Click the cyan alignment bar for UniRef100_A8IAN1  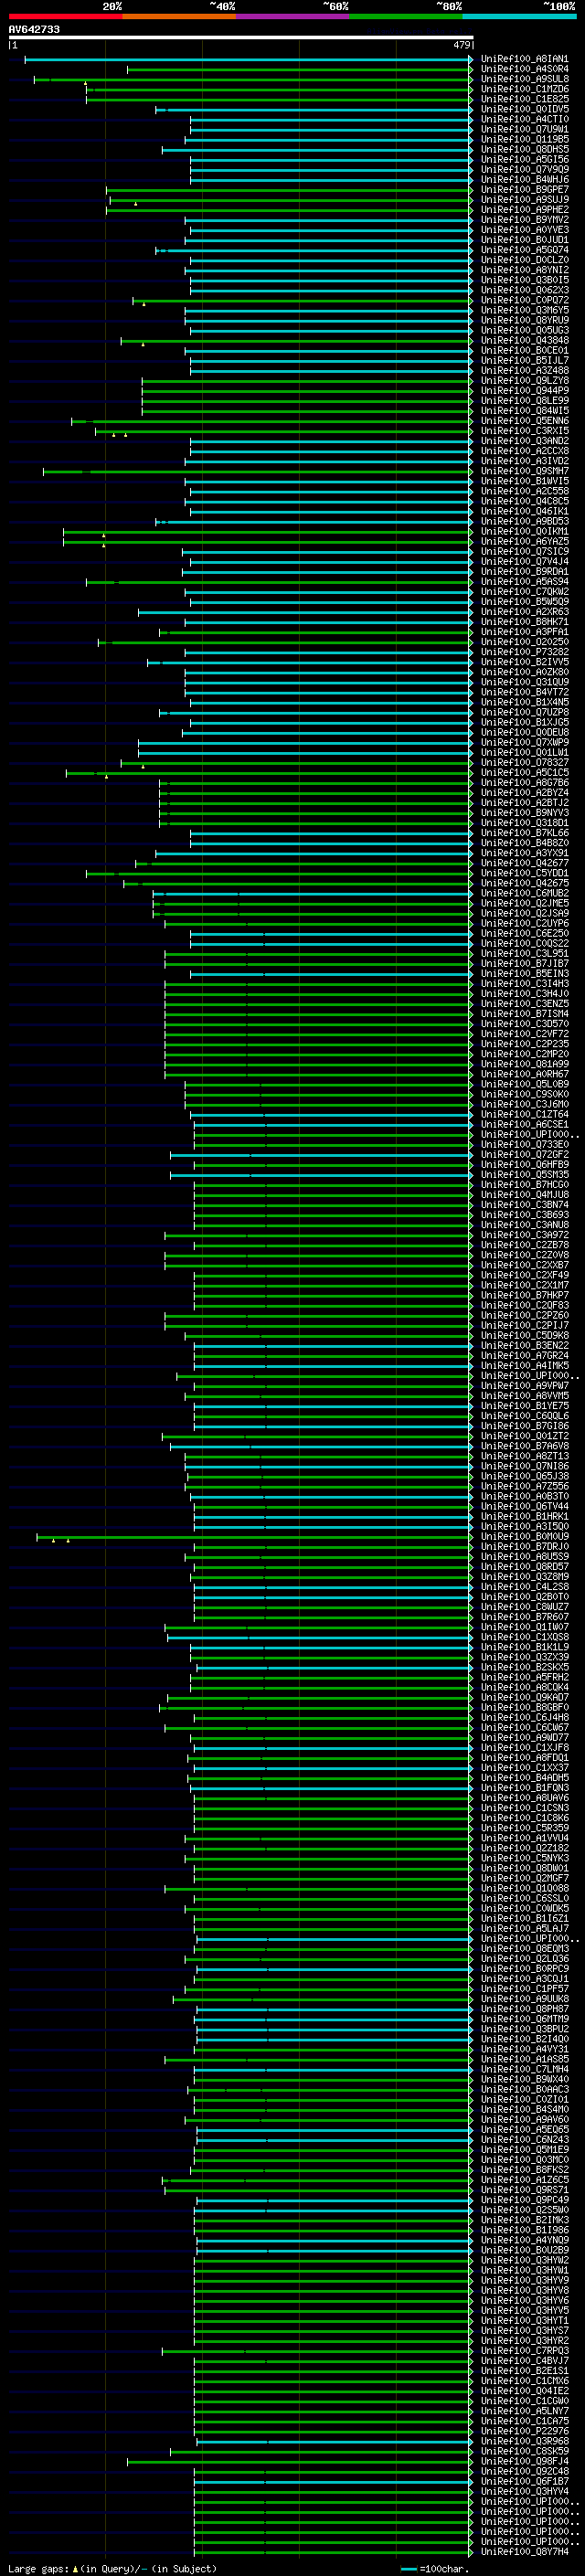click(x=248, y=59)
